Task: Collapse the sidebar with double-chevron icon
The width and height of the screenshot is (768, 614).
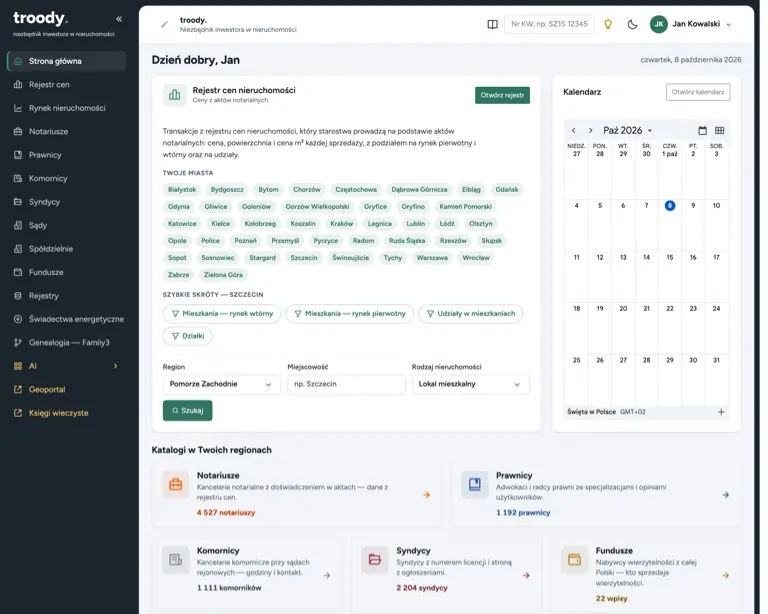Action: [x=119, y=19]
